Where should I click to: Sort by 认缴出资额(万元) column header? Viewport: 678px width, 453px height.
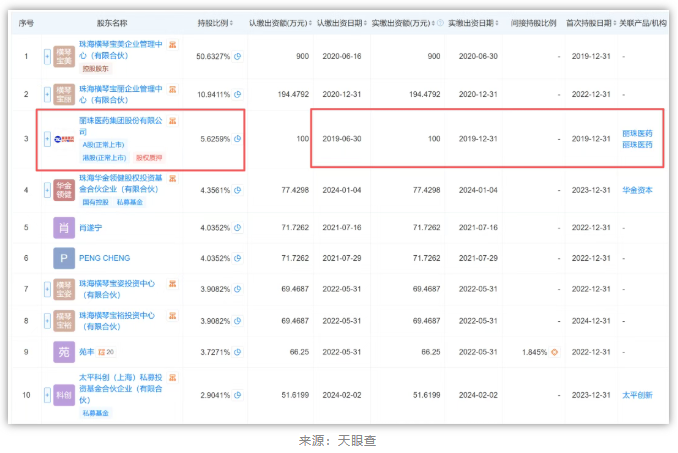279,22
